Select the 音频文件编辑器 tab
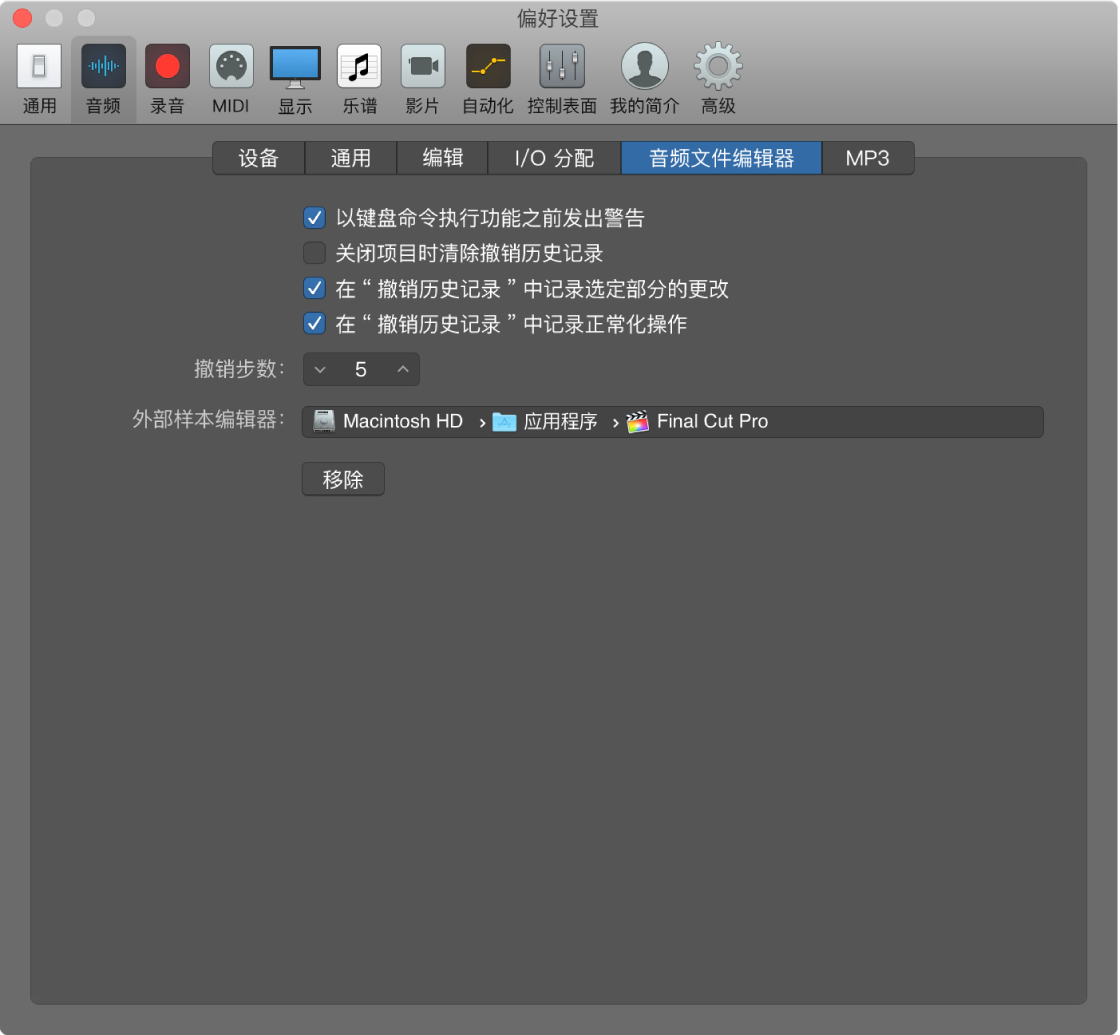This screenshot has width=1120, height=1035. click(721, 158)
